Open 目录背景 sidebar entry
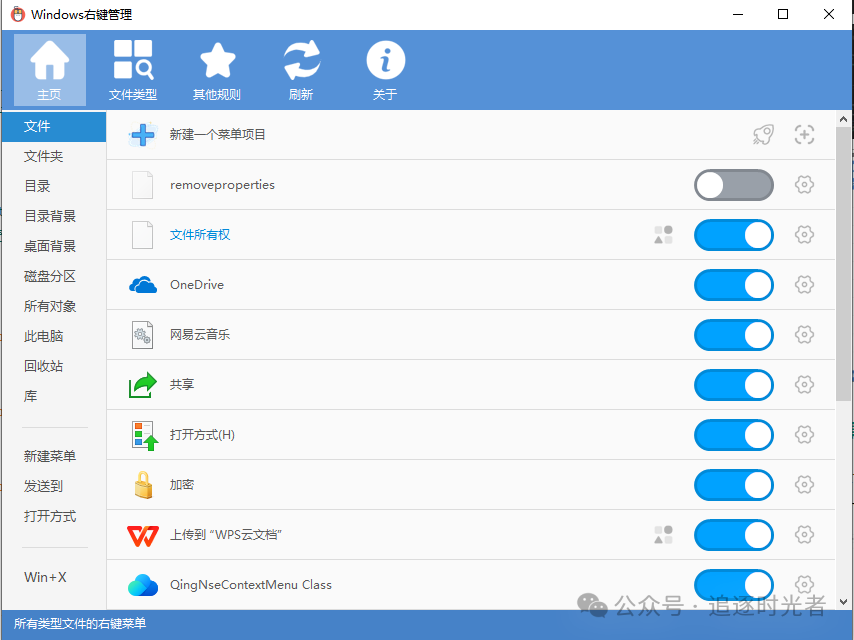The image size is (854, 640). coord(54,216)
